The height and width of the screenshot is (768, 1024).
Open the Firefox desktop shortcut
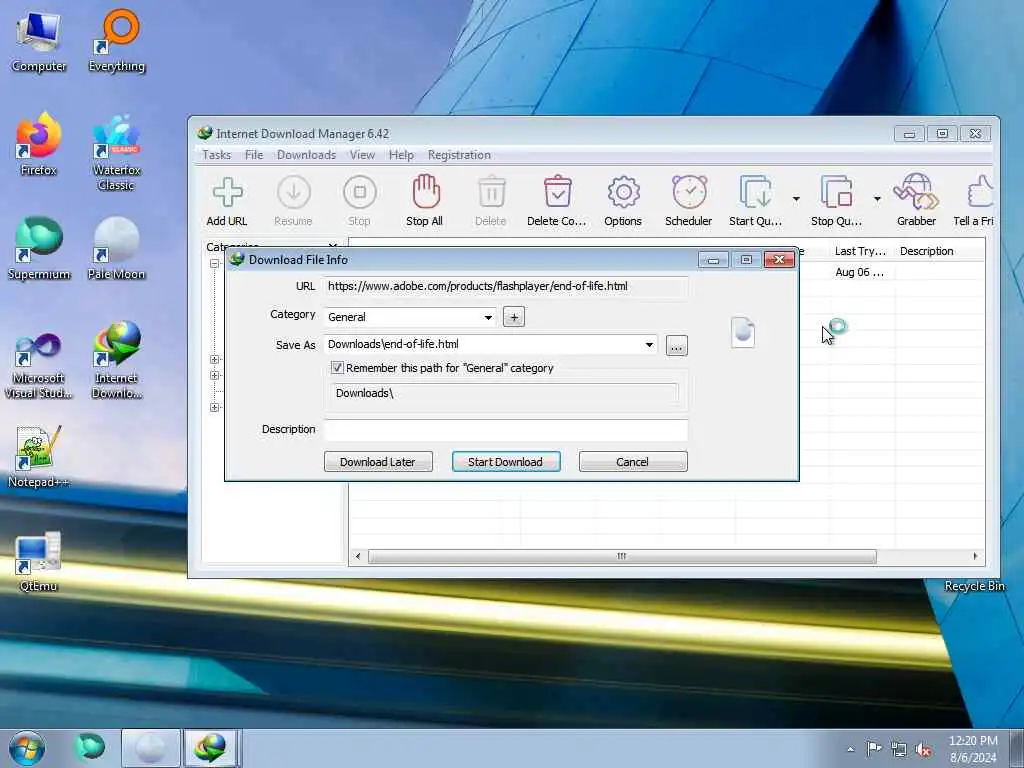pyautogui.click(x=39, y=145)
